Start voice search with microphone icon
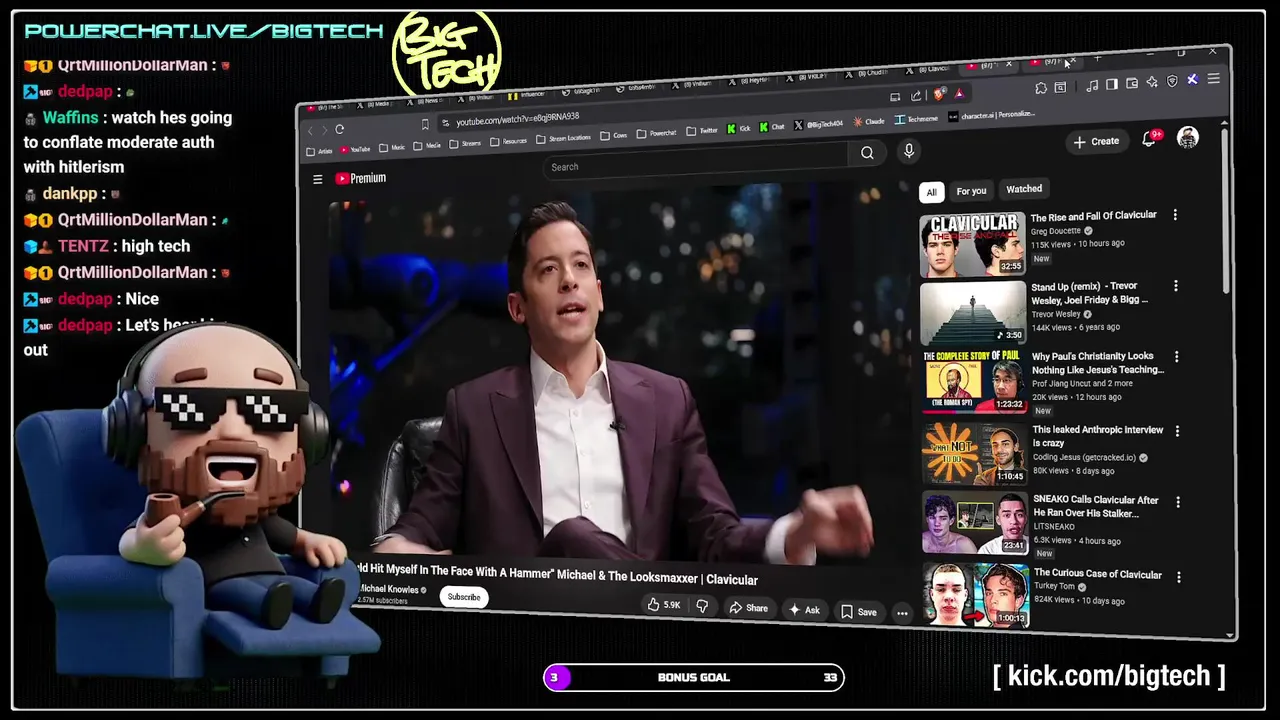Viewport: 1280px width, 720px height. click(908, 150)
